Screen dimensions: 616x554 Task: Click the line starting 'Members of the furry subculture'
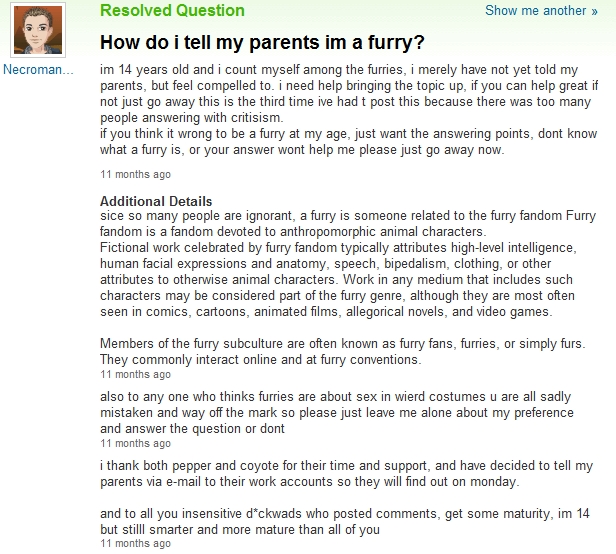pos(343,343)
